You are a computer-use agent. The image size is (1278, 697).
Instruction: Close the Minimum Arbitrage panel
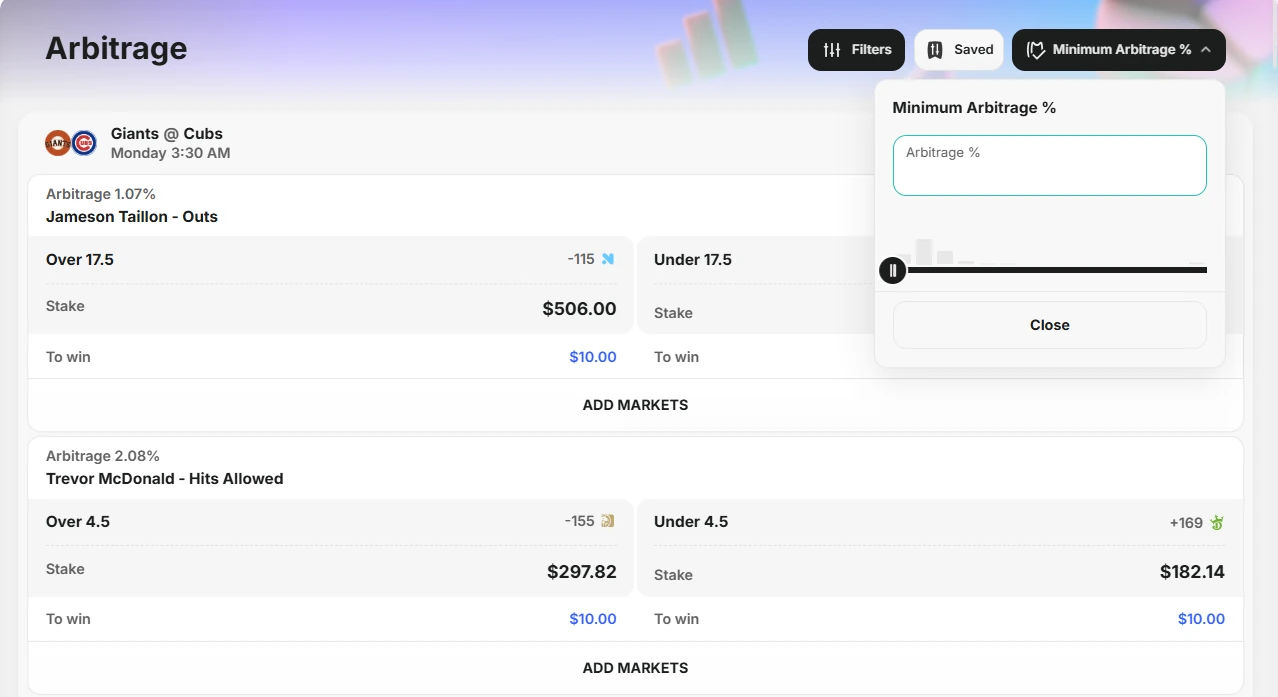pos(1050,325)
